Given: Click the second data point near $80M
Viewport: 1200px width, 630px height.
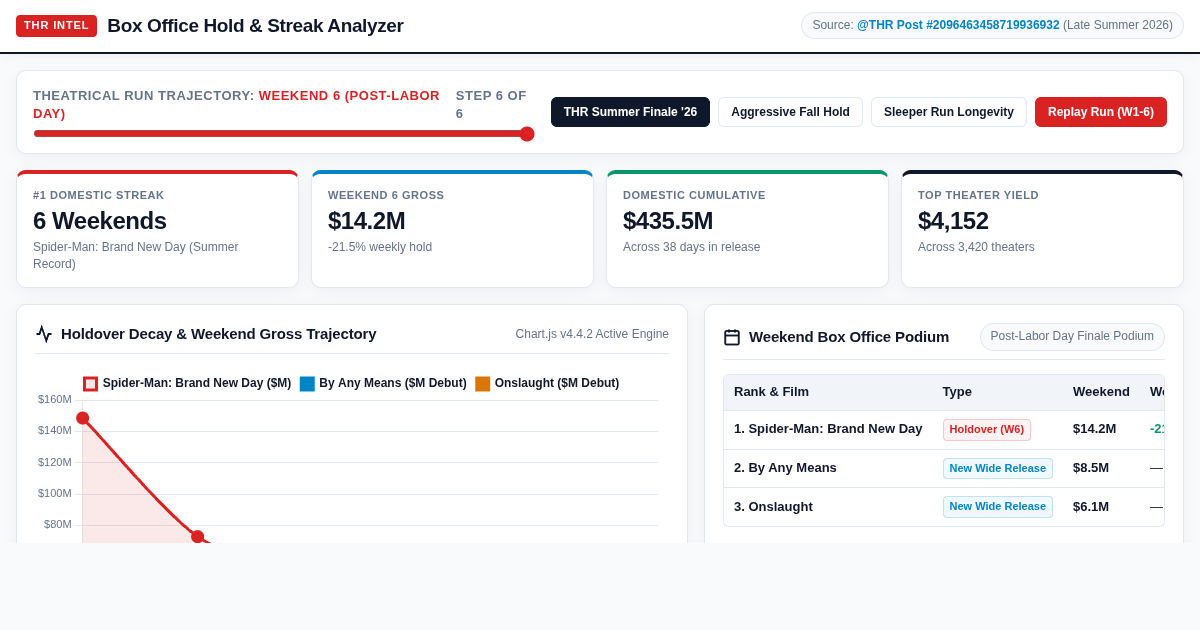Looking at the screenshot, I should [198, 537].
